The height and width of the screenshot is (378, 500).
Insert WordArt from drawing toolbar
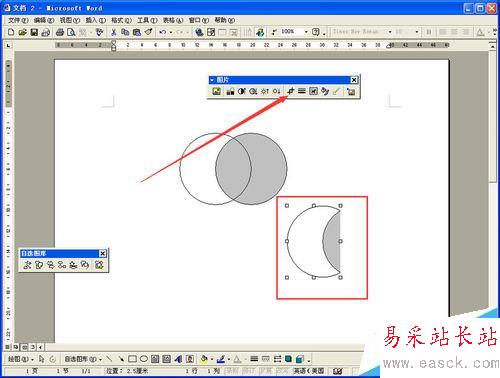pos(178,359)
